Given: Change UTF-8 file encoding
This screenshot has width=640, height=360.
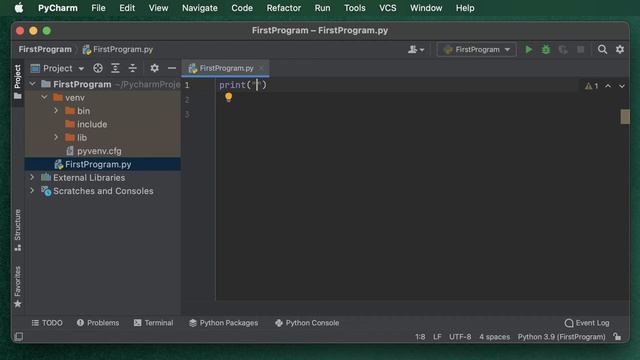Looking at the screenshot, I should pos(460,337).
